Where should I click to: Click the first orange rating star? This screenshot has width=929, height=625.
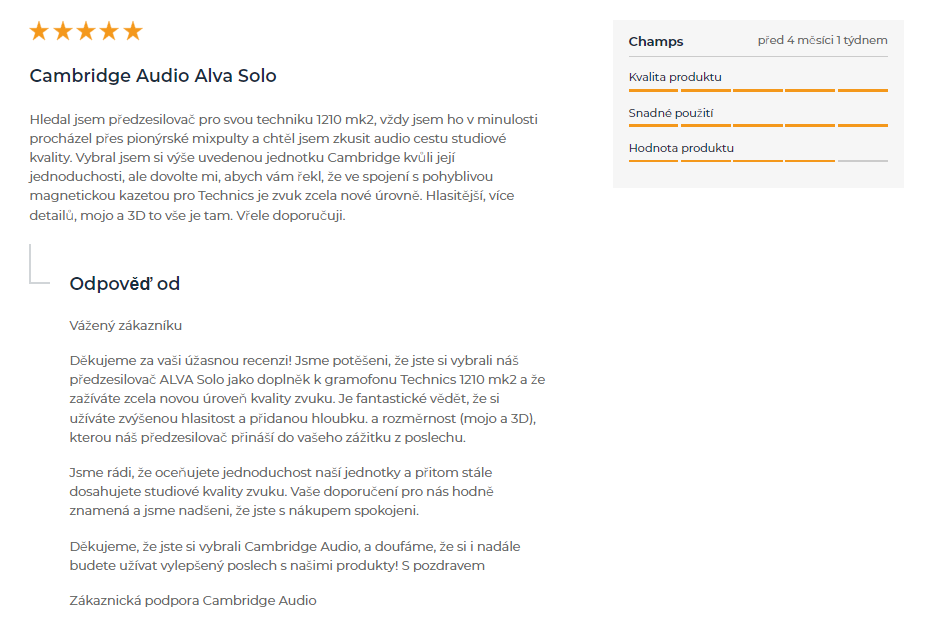pyautogui.click(x=39, y=31)
